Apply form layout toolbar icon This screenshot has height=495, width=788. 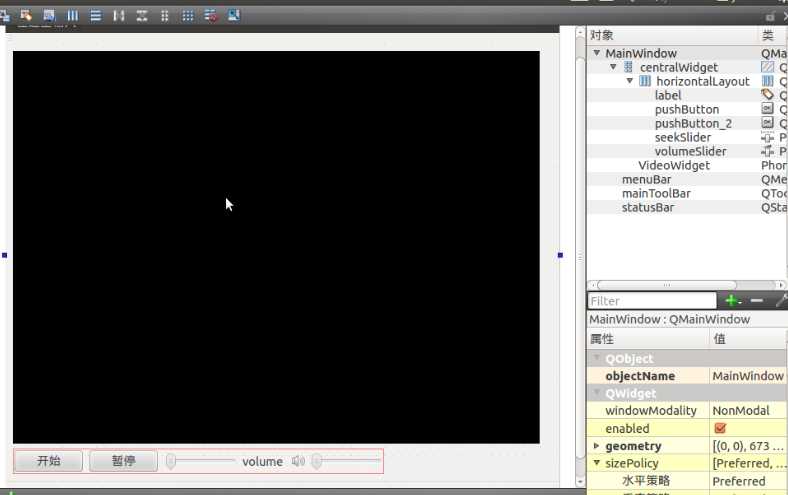click(164, 16)
